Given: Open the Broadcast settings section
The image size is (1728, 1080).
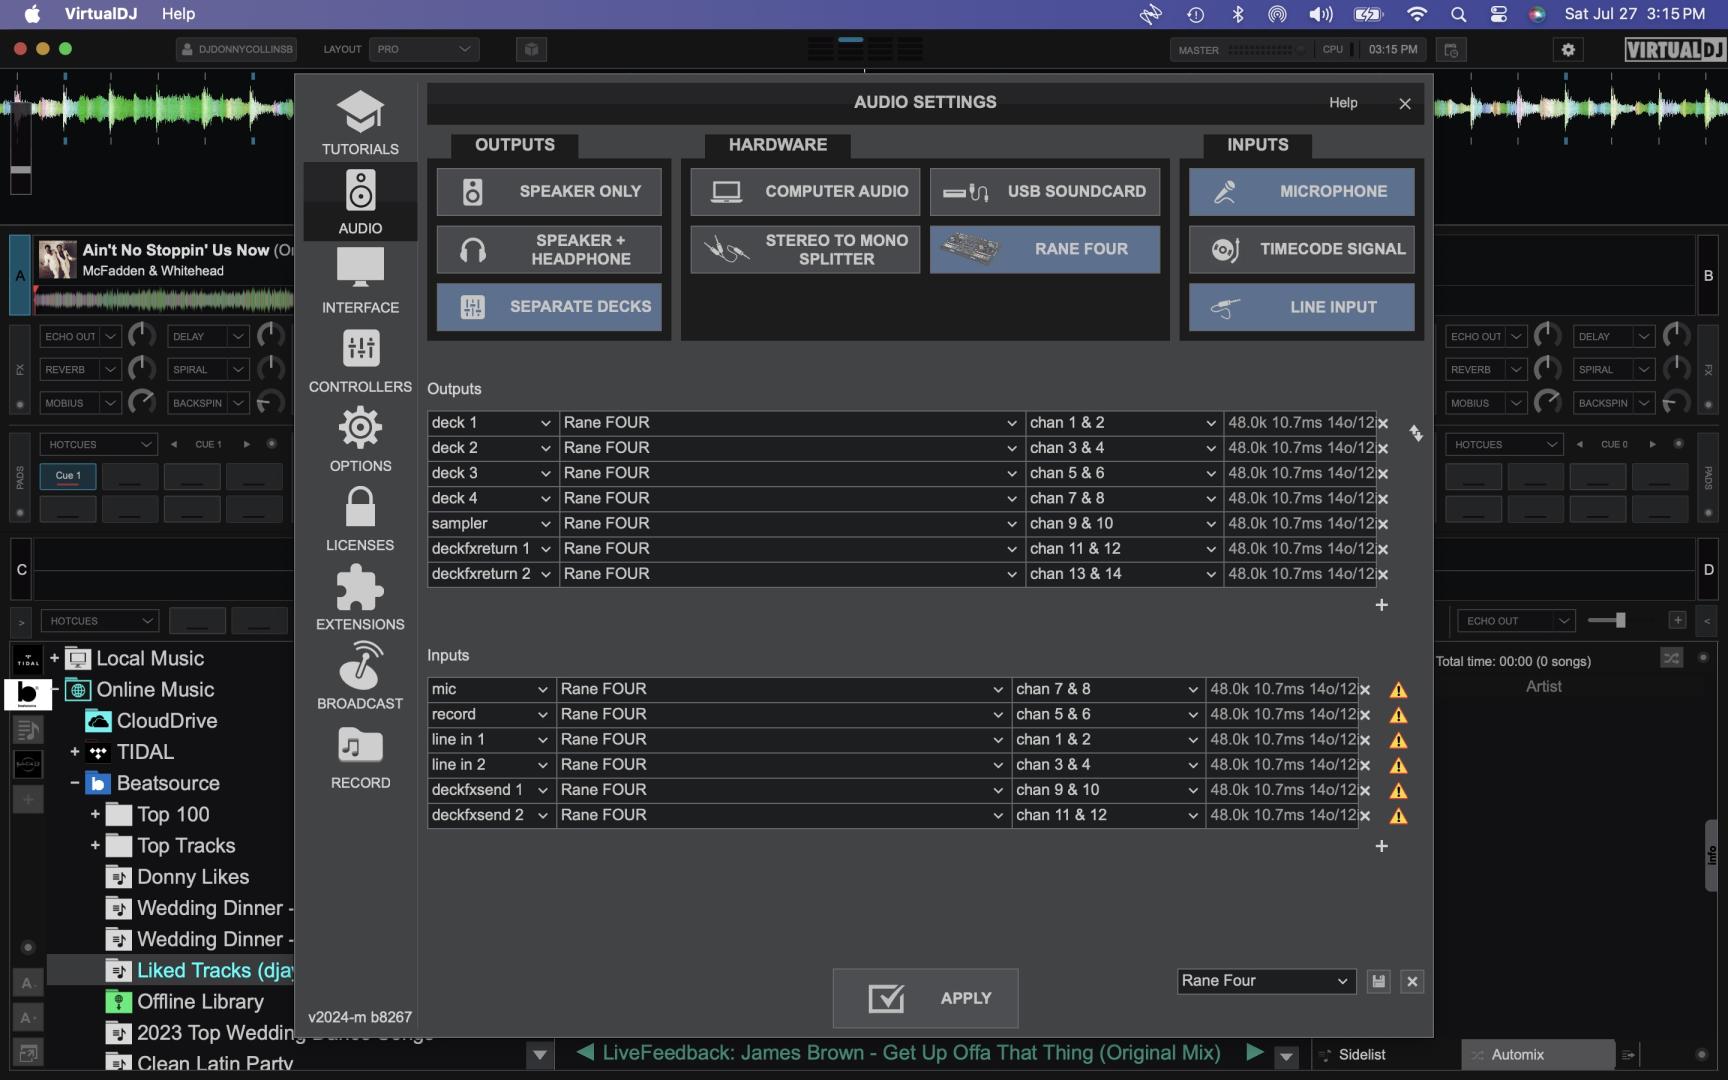Looking at the screenshot, I should pos(360,675).
